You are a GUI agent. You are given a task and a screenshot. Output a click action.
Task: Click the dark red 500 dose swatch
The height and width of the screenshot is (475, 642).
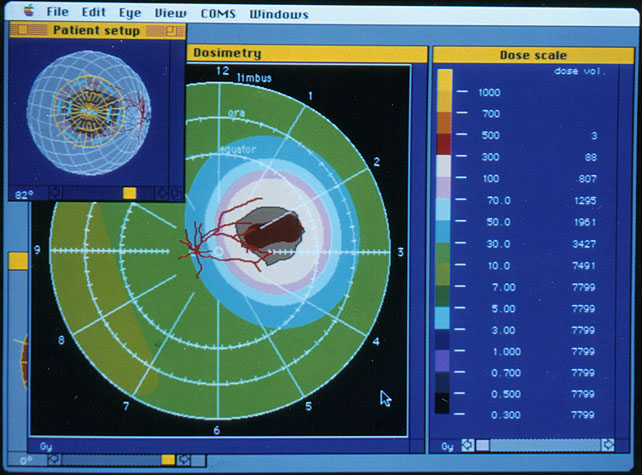tap(445, 135)
